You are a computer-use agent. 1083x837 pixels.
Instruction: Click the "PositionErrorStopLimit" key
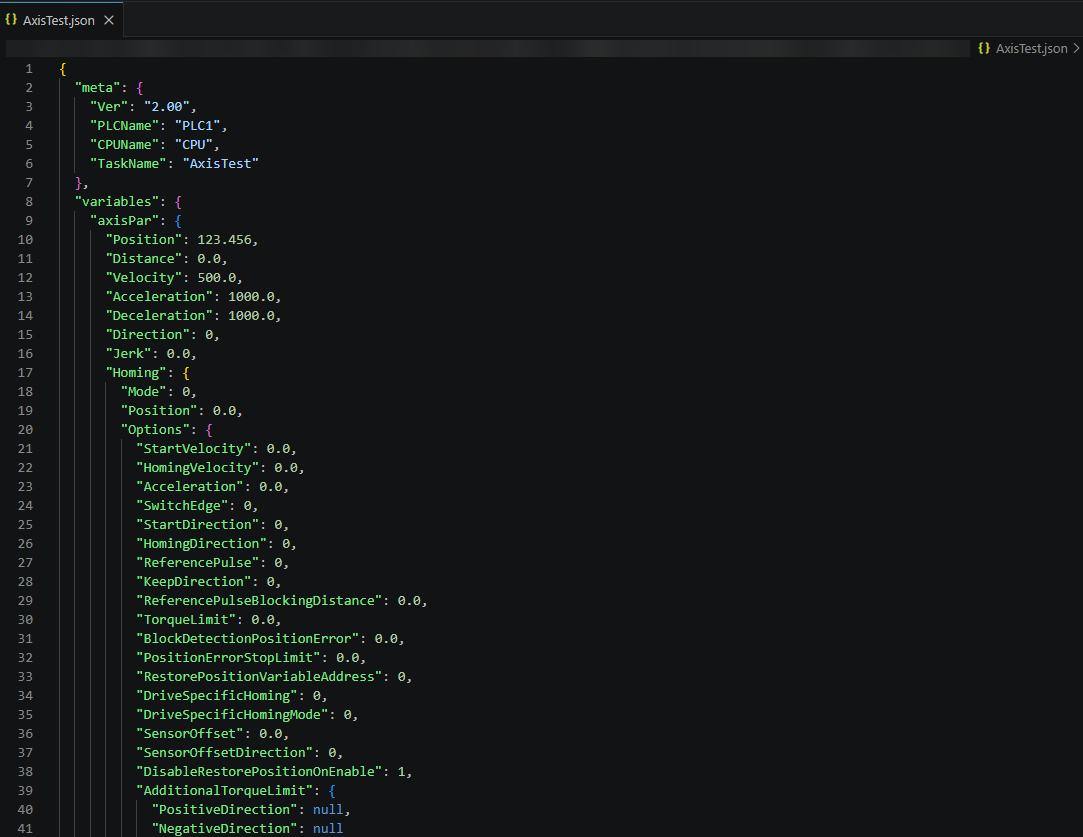click(229, 657)
